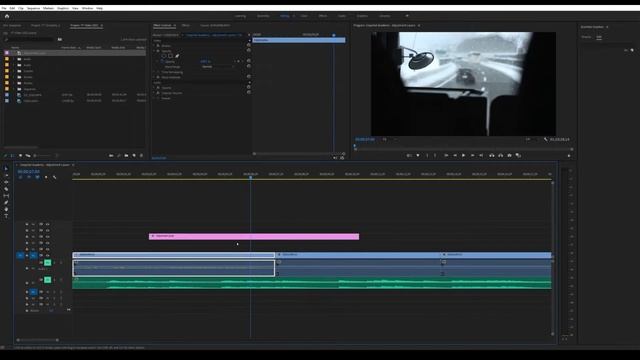Open Blend Mode Normal dropdown
The width and height of the screenshot is (640, 360).
click(x=218, y=67)
